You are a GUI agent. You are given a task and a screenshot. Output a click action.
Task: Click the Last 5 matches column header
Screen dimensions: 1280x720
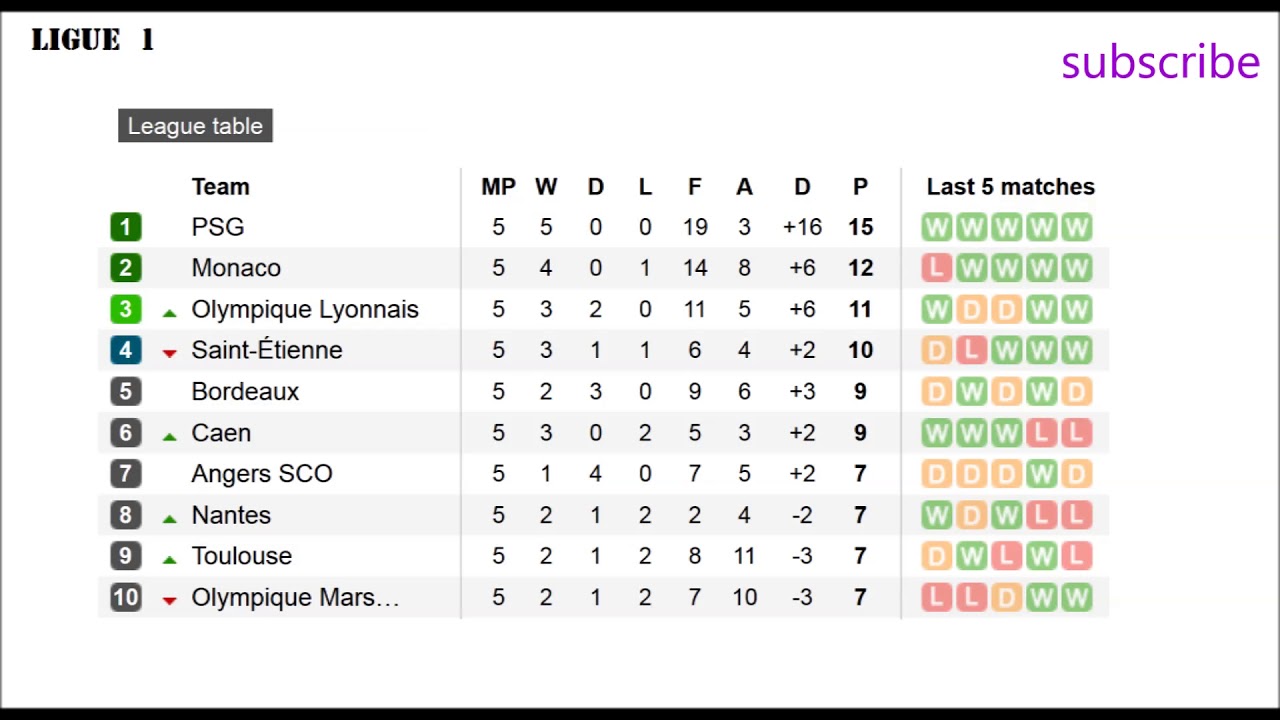point(1010,187)
